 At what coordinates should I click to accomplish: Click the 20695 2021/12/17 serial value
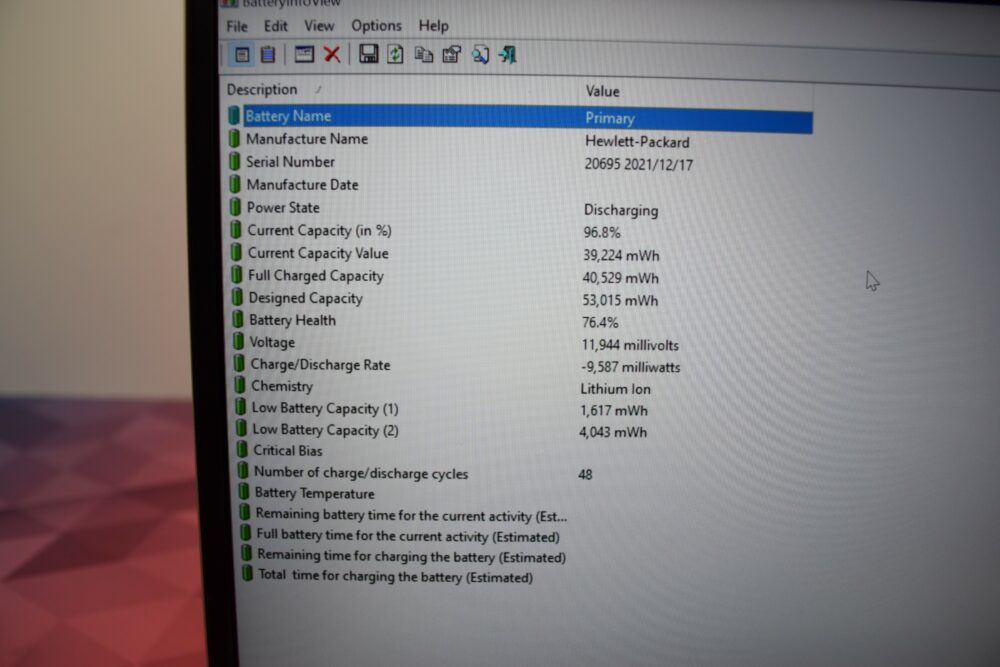(x=638, y=165)
